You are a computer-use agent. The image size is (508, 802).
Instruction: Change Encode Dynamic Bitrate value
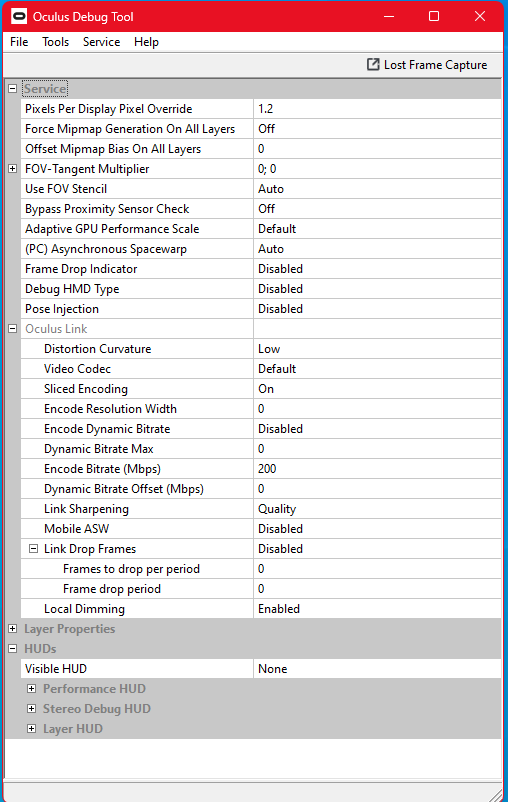pos(377,428)
